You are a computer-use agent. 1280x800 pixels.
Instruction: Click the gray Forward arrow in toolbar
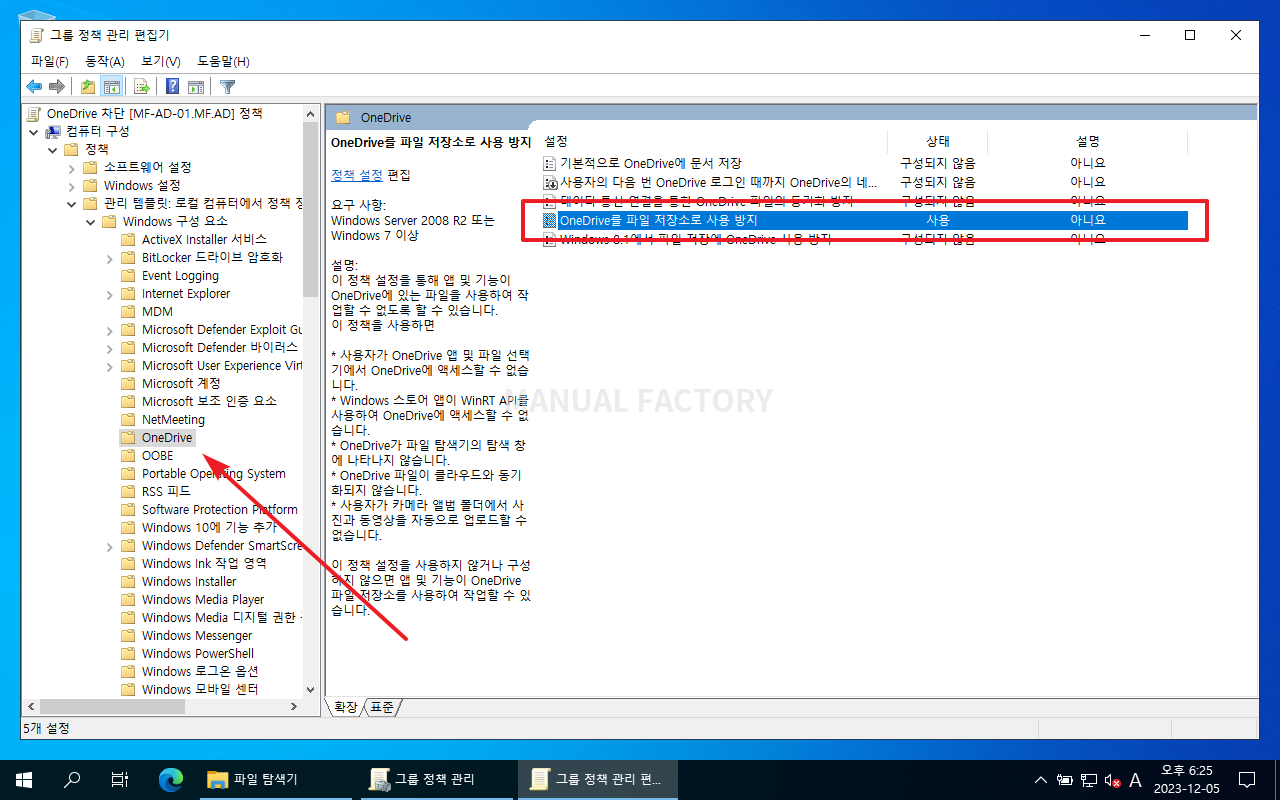click(x=57, y=87)
